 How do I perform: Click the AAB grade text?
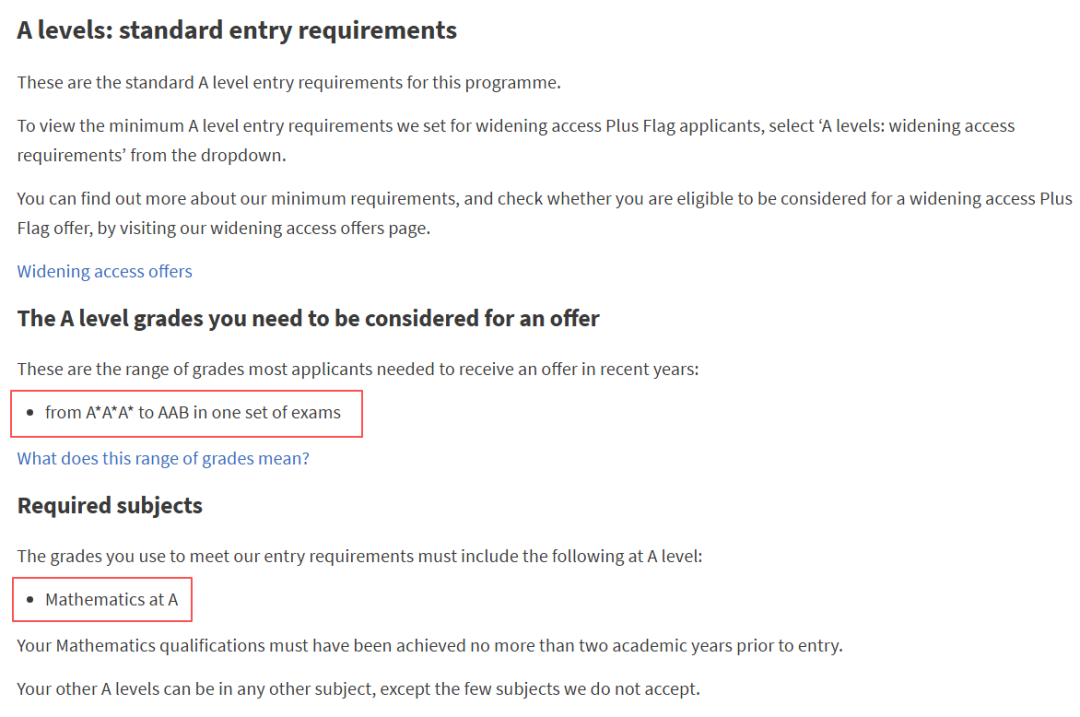coord(174,412)
